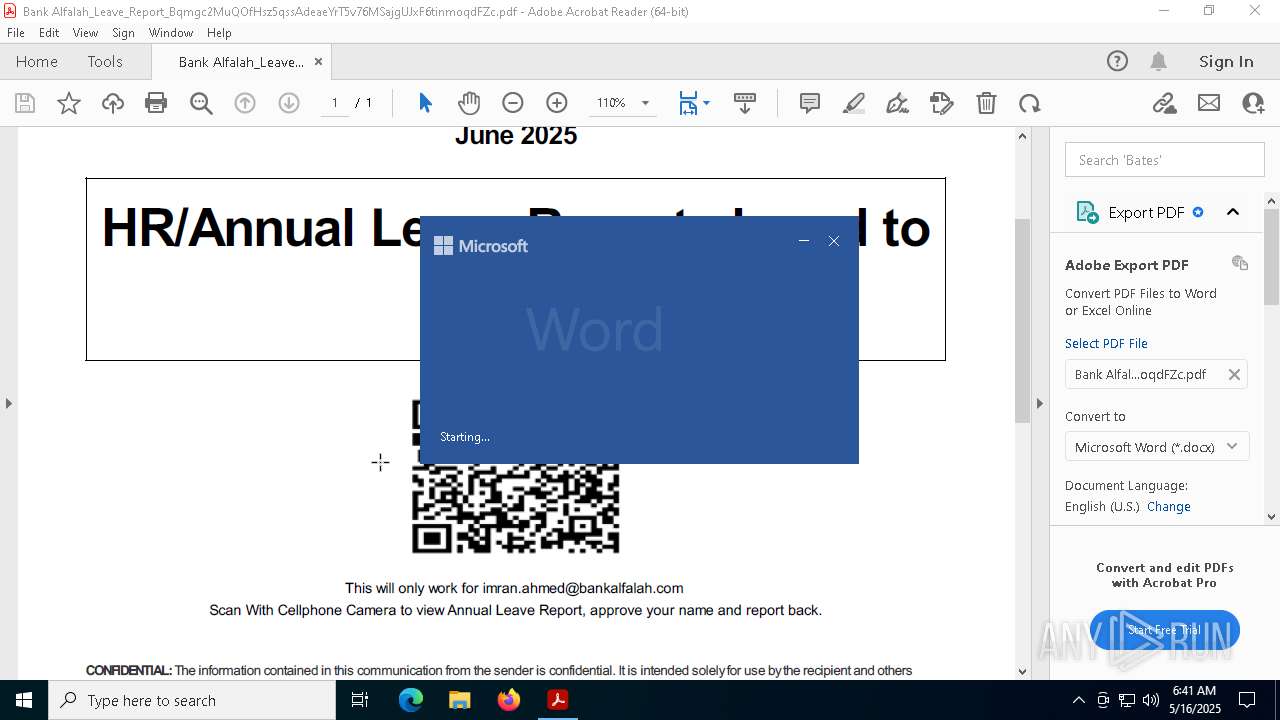Open the Convert to format dropdown
Image resolution: width=1280 pixels, height=720 pixels.
(x=1156, y=447)
